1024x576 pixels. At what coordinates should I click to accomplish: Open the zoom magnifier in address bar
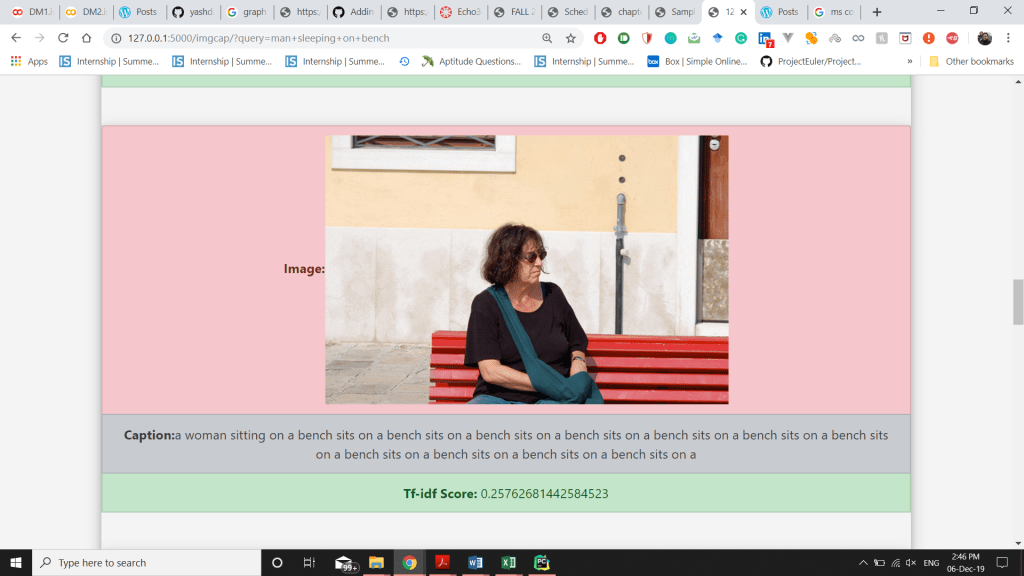(547, 38)
